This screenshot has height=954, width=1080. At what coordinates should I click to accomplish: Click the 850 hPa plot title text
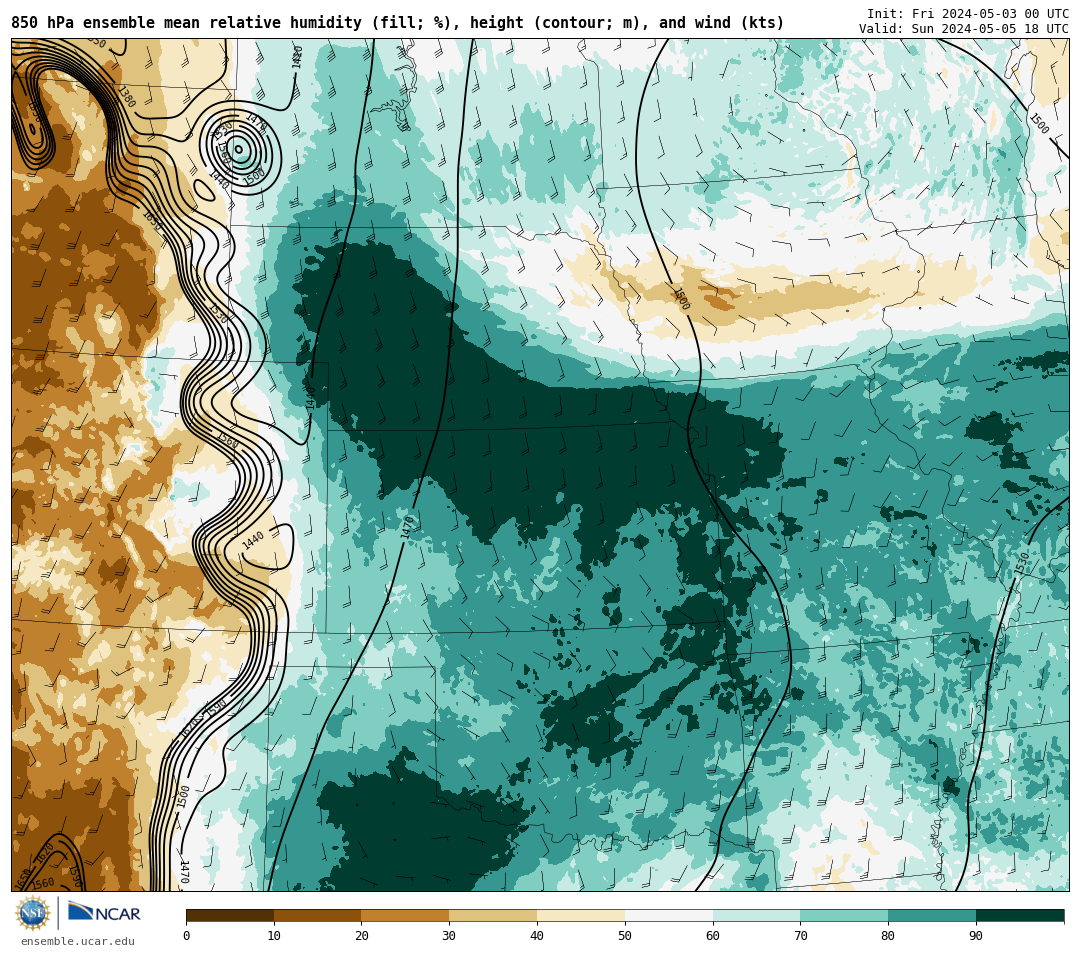click(x=397, y=23)
